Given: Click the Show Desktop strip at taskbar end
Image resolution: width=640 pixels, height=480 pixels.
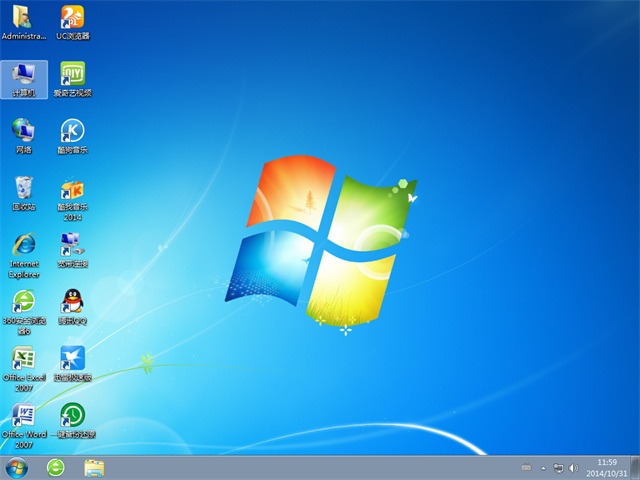Looking at the screenshot, I should (636, 468).
